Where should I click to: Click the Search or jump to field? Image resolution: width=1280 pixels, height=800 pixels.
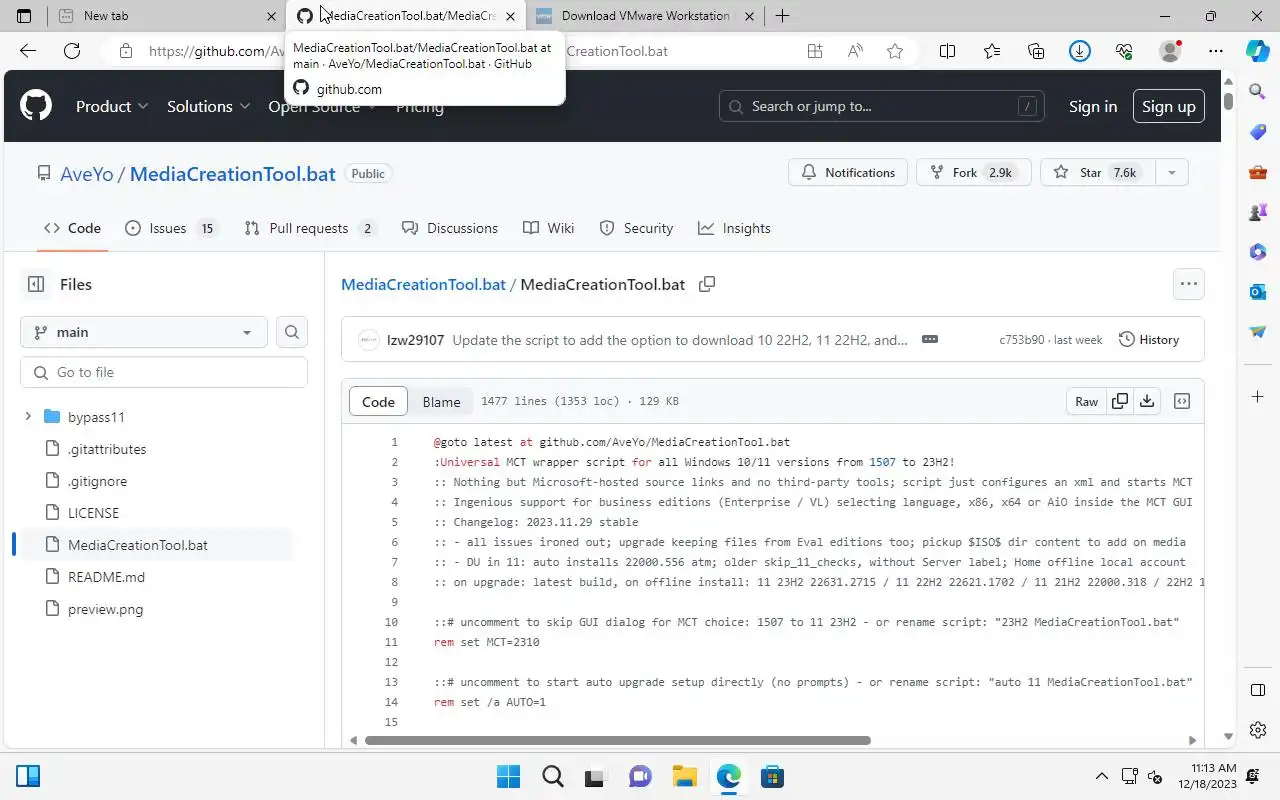(882, 106)
